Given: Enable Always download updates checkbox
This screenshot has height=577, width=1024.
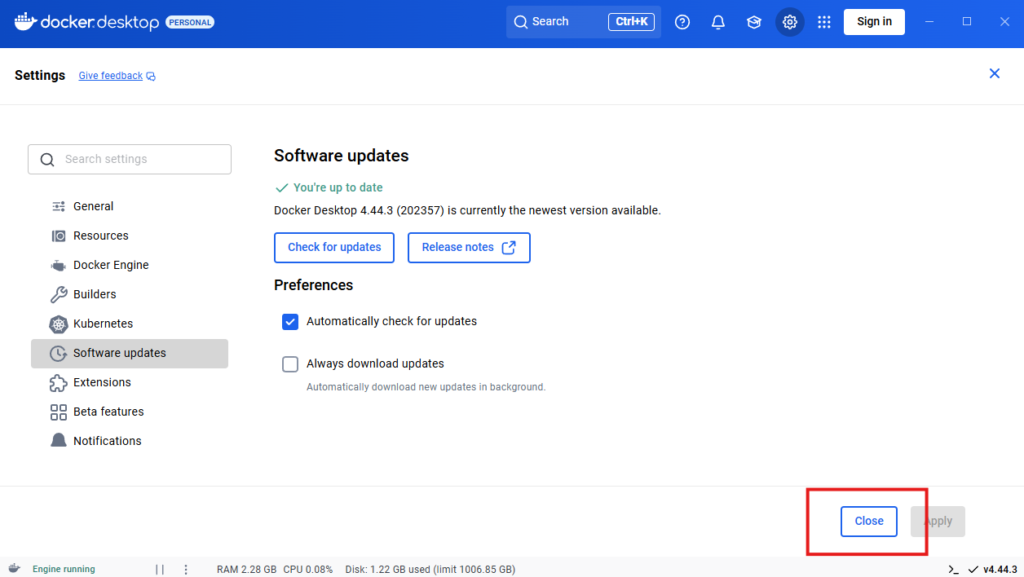Looking at the screenshot, I should (290, 364).
